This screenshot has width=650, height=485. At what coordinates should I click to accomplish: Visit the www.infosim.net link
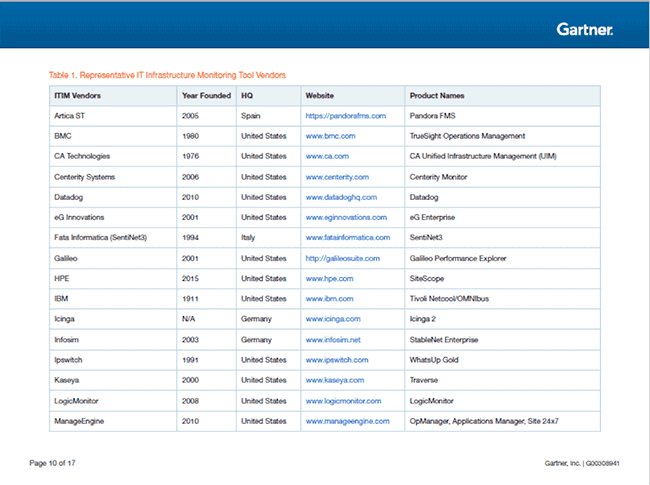(333, 340)
